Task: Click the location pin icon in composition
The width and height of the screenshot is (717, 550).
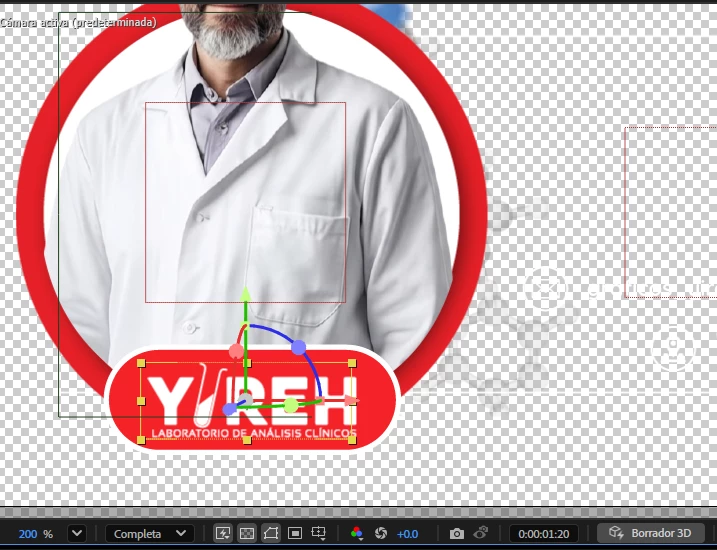Action: click(673, 347)
